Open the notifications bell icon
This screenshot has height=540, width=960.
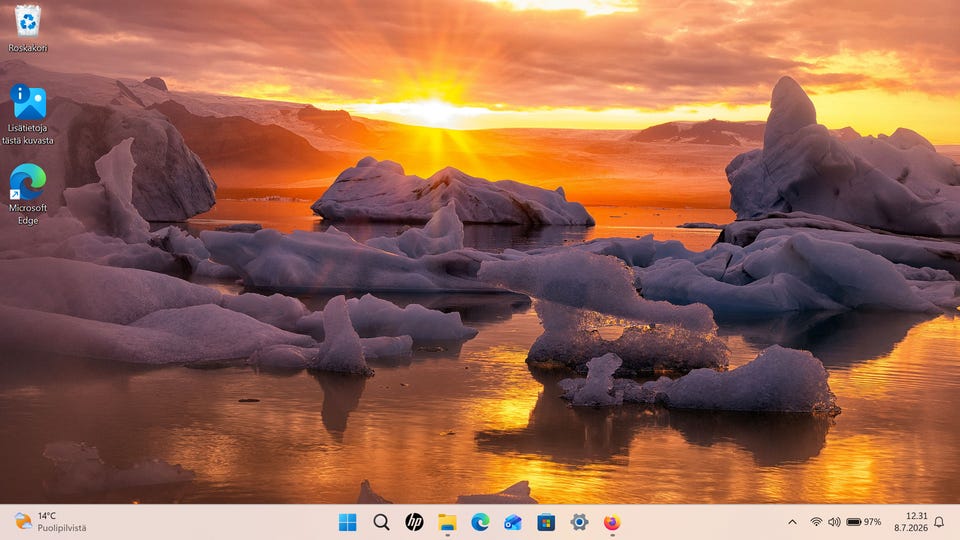pyautogui.click(x=939, y=522)
